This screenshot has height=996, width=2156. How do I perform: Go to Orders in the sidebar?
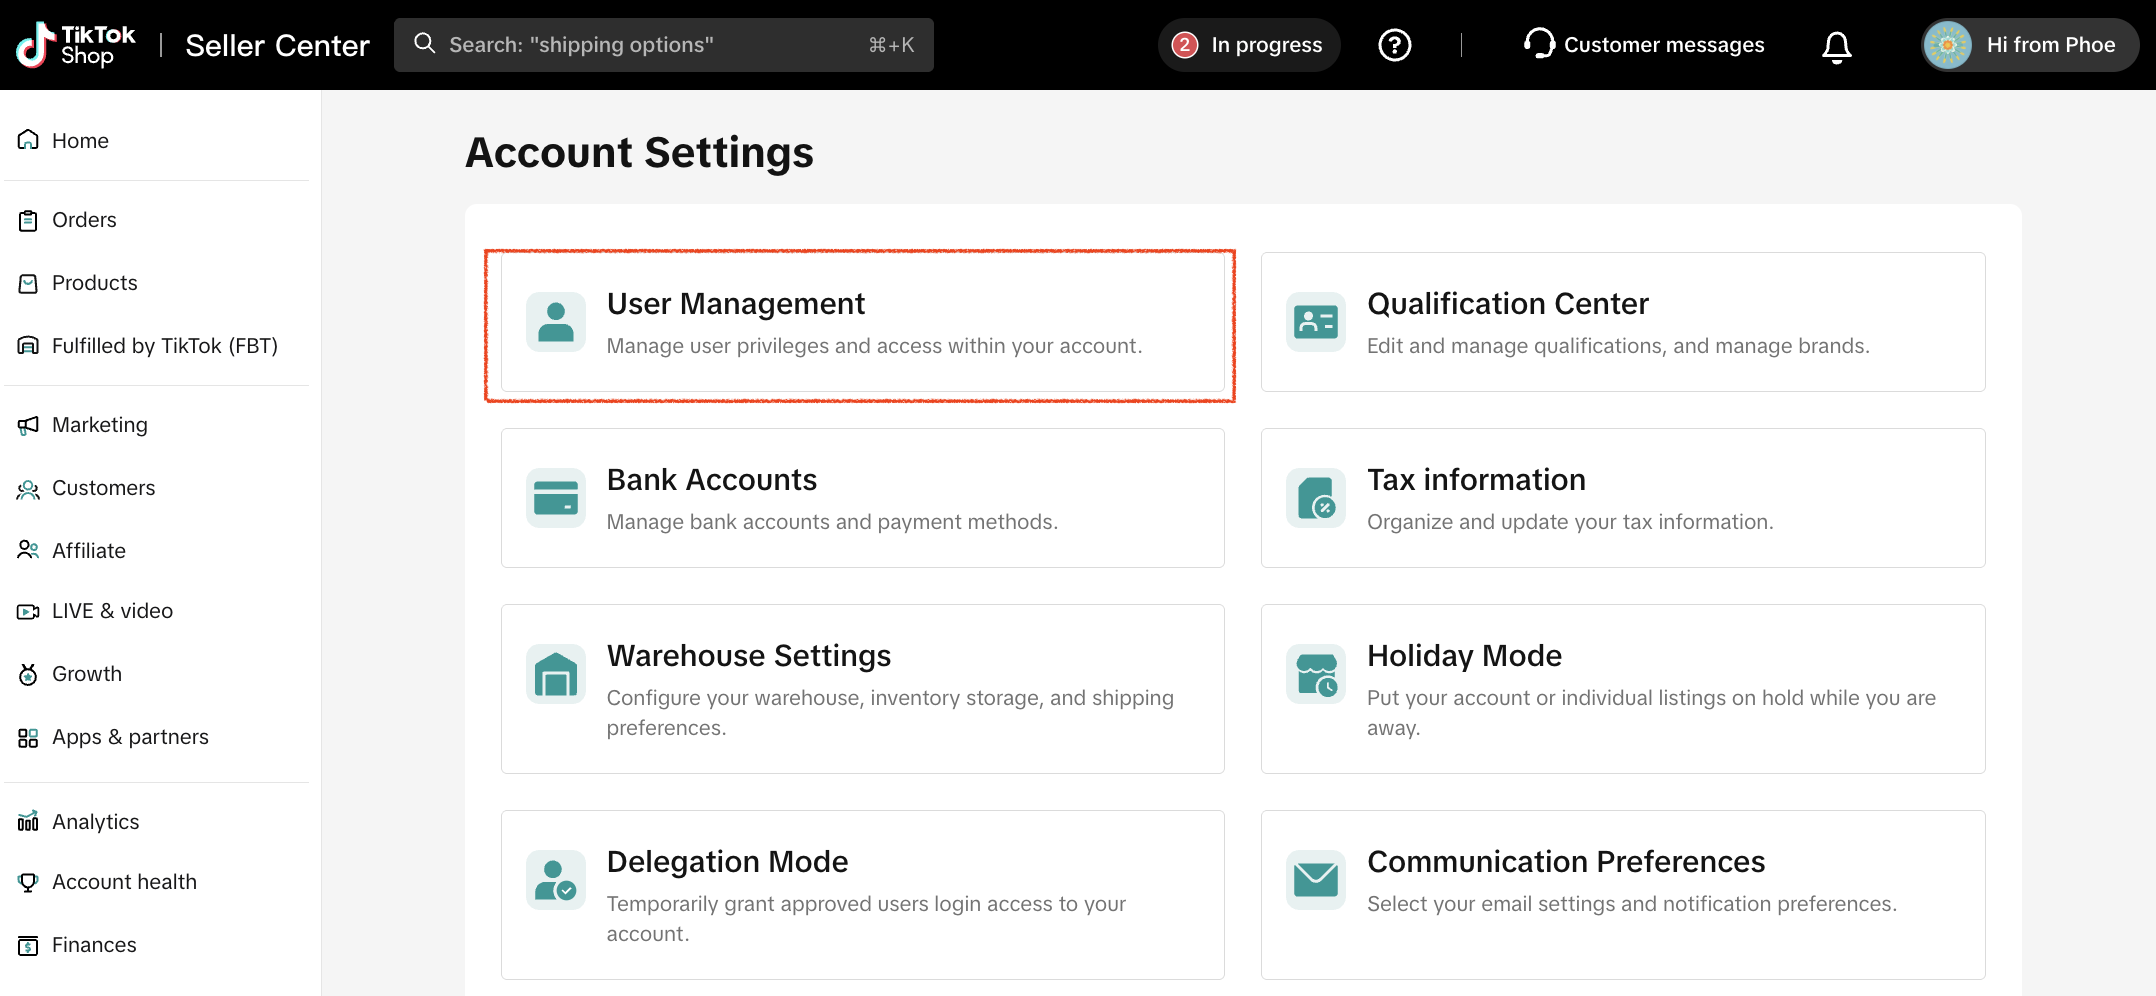[x=84, y=220]
